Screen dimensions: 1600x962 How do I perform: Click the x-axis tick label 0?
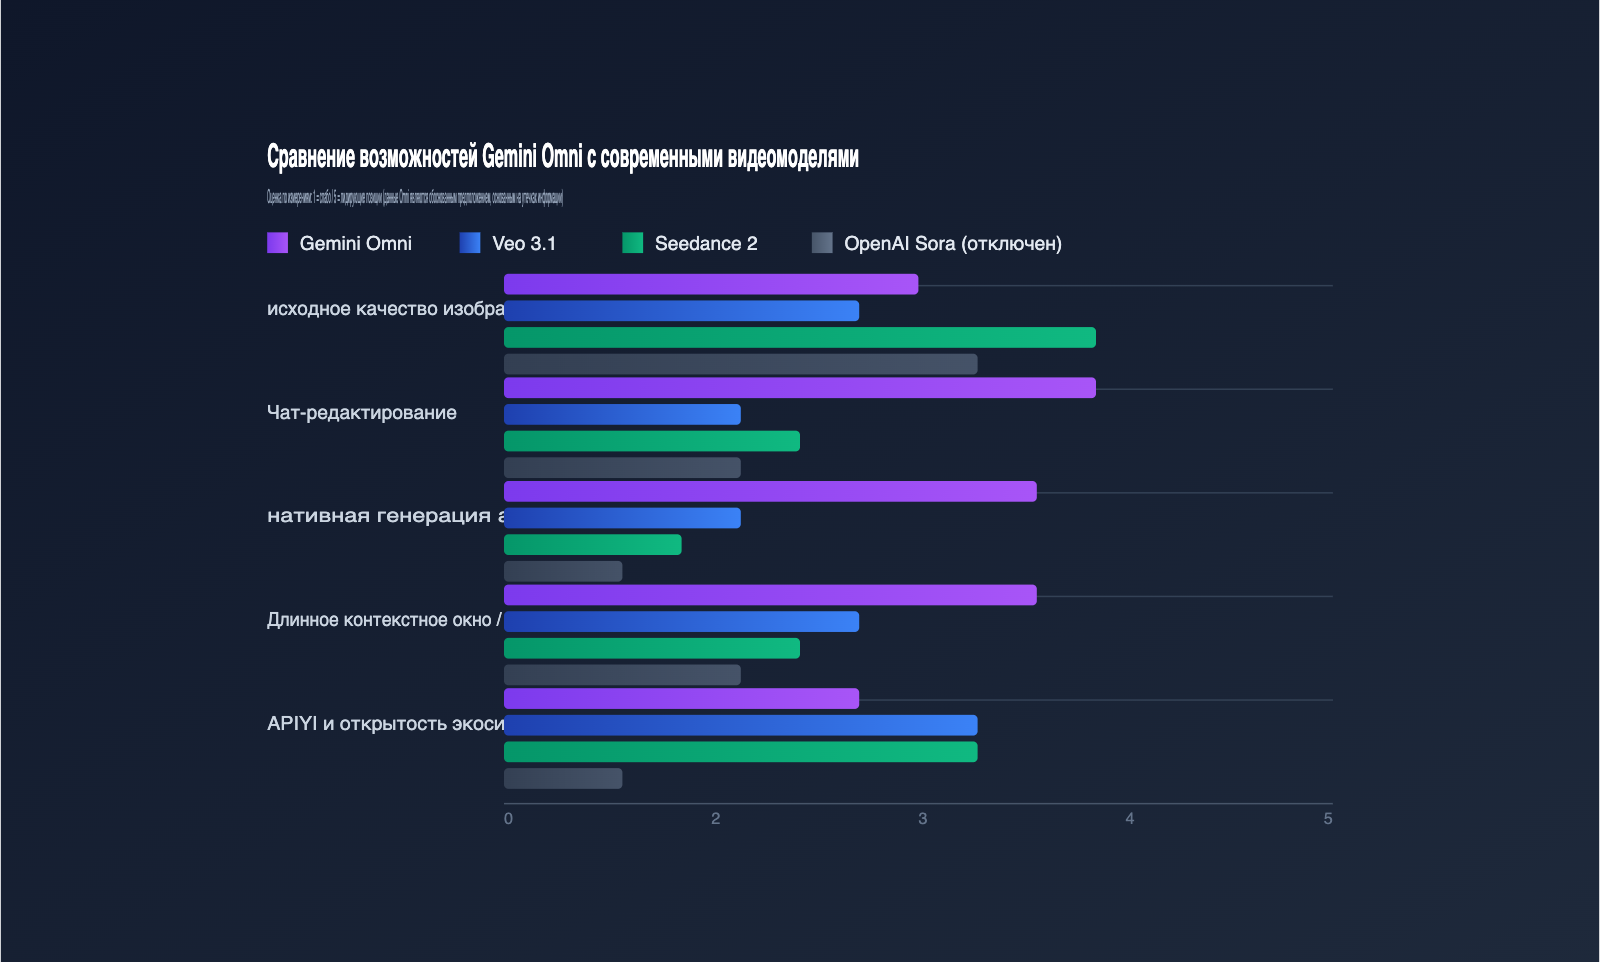pyautogui.click(x=508, y=819)
